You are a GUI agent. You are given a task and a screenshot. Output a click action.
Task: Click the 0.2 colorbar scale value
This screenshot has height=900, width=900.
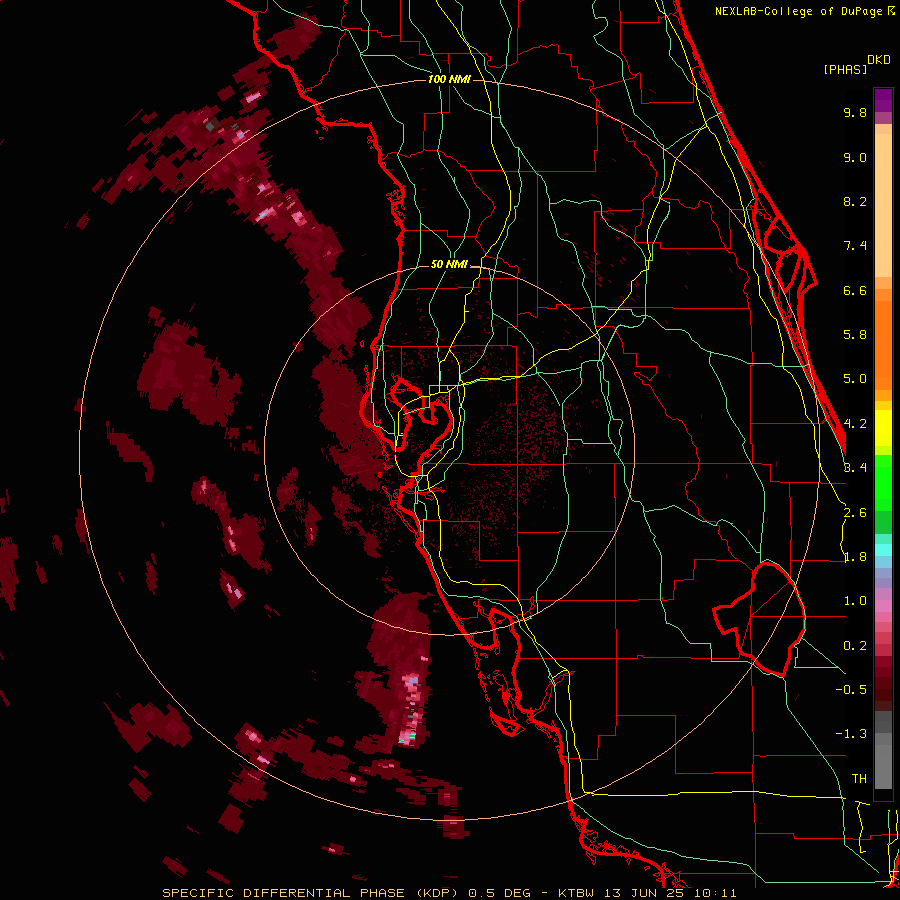pos(855,646)
